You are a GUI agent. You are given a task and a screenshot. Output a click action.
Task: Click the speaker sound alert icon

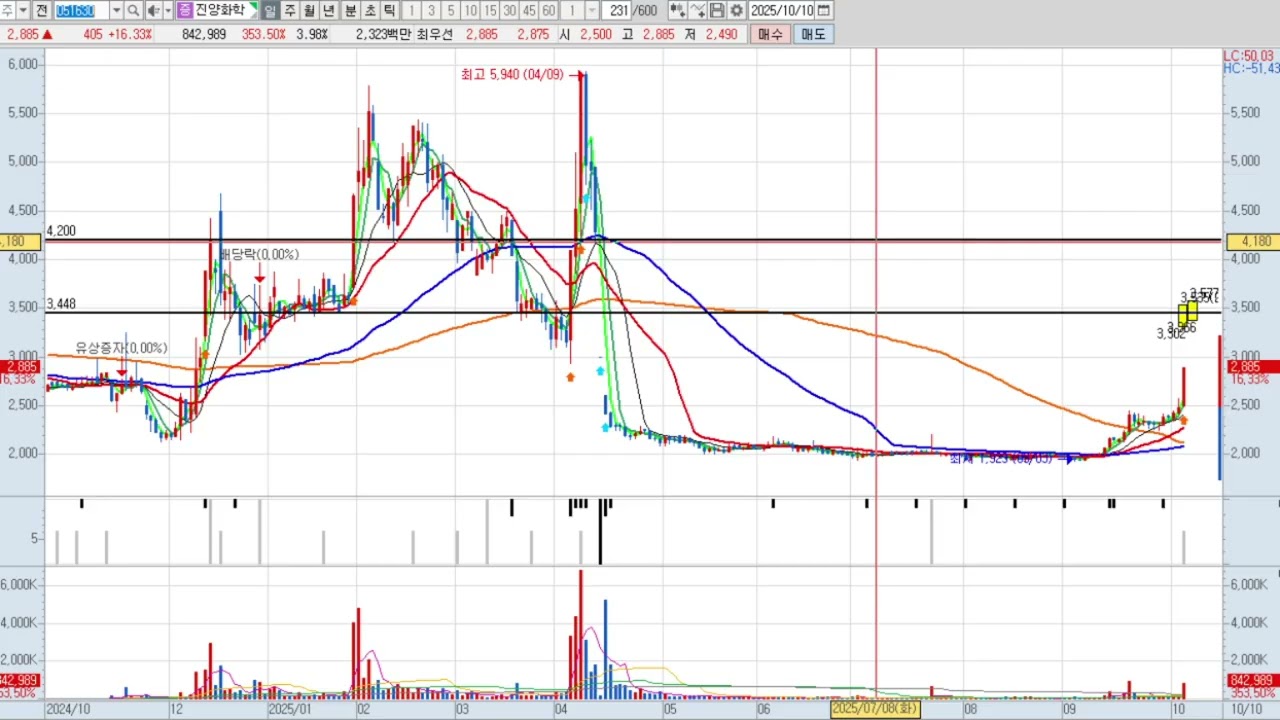click(x=153, y=10)
